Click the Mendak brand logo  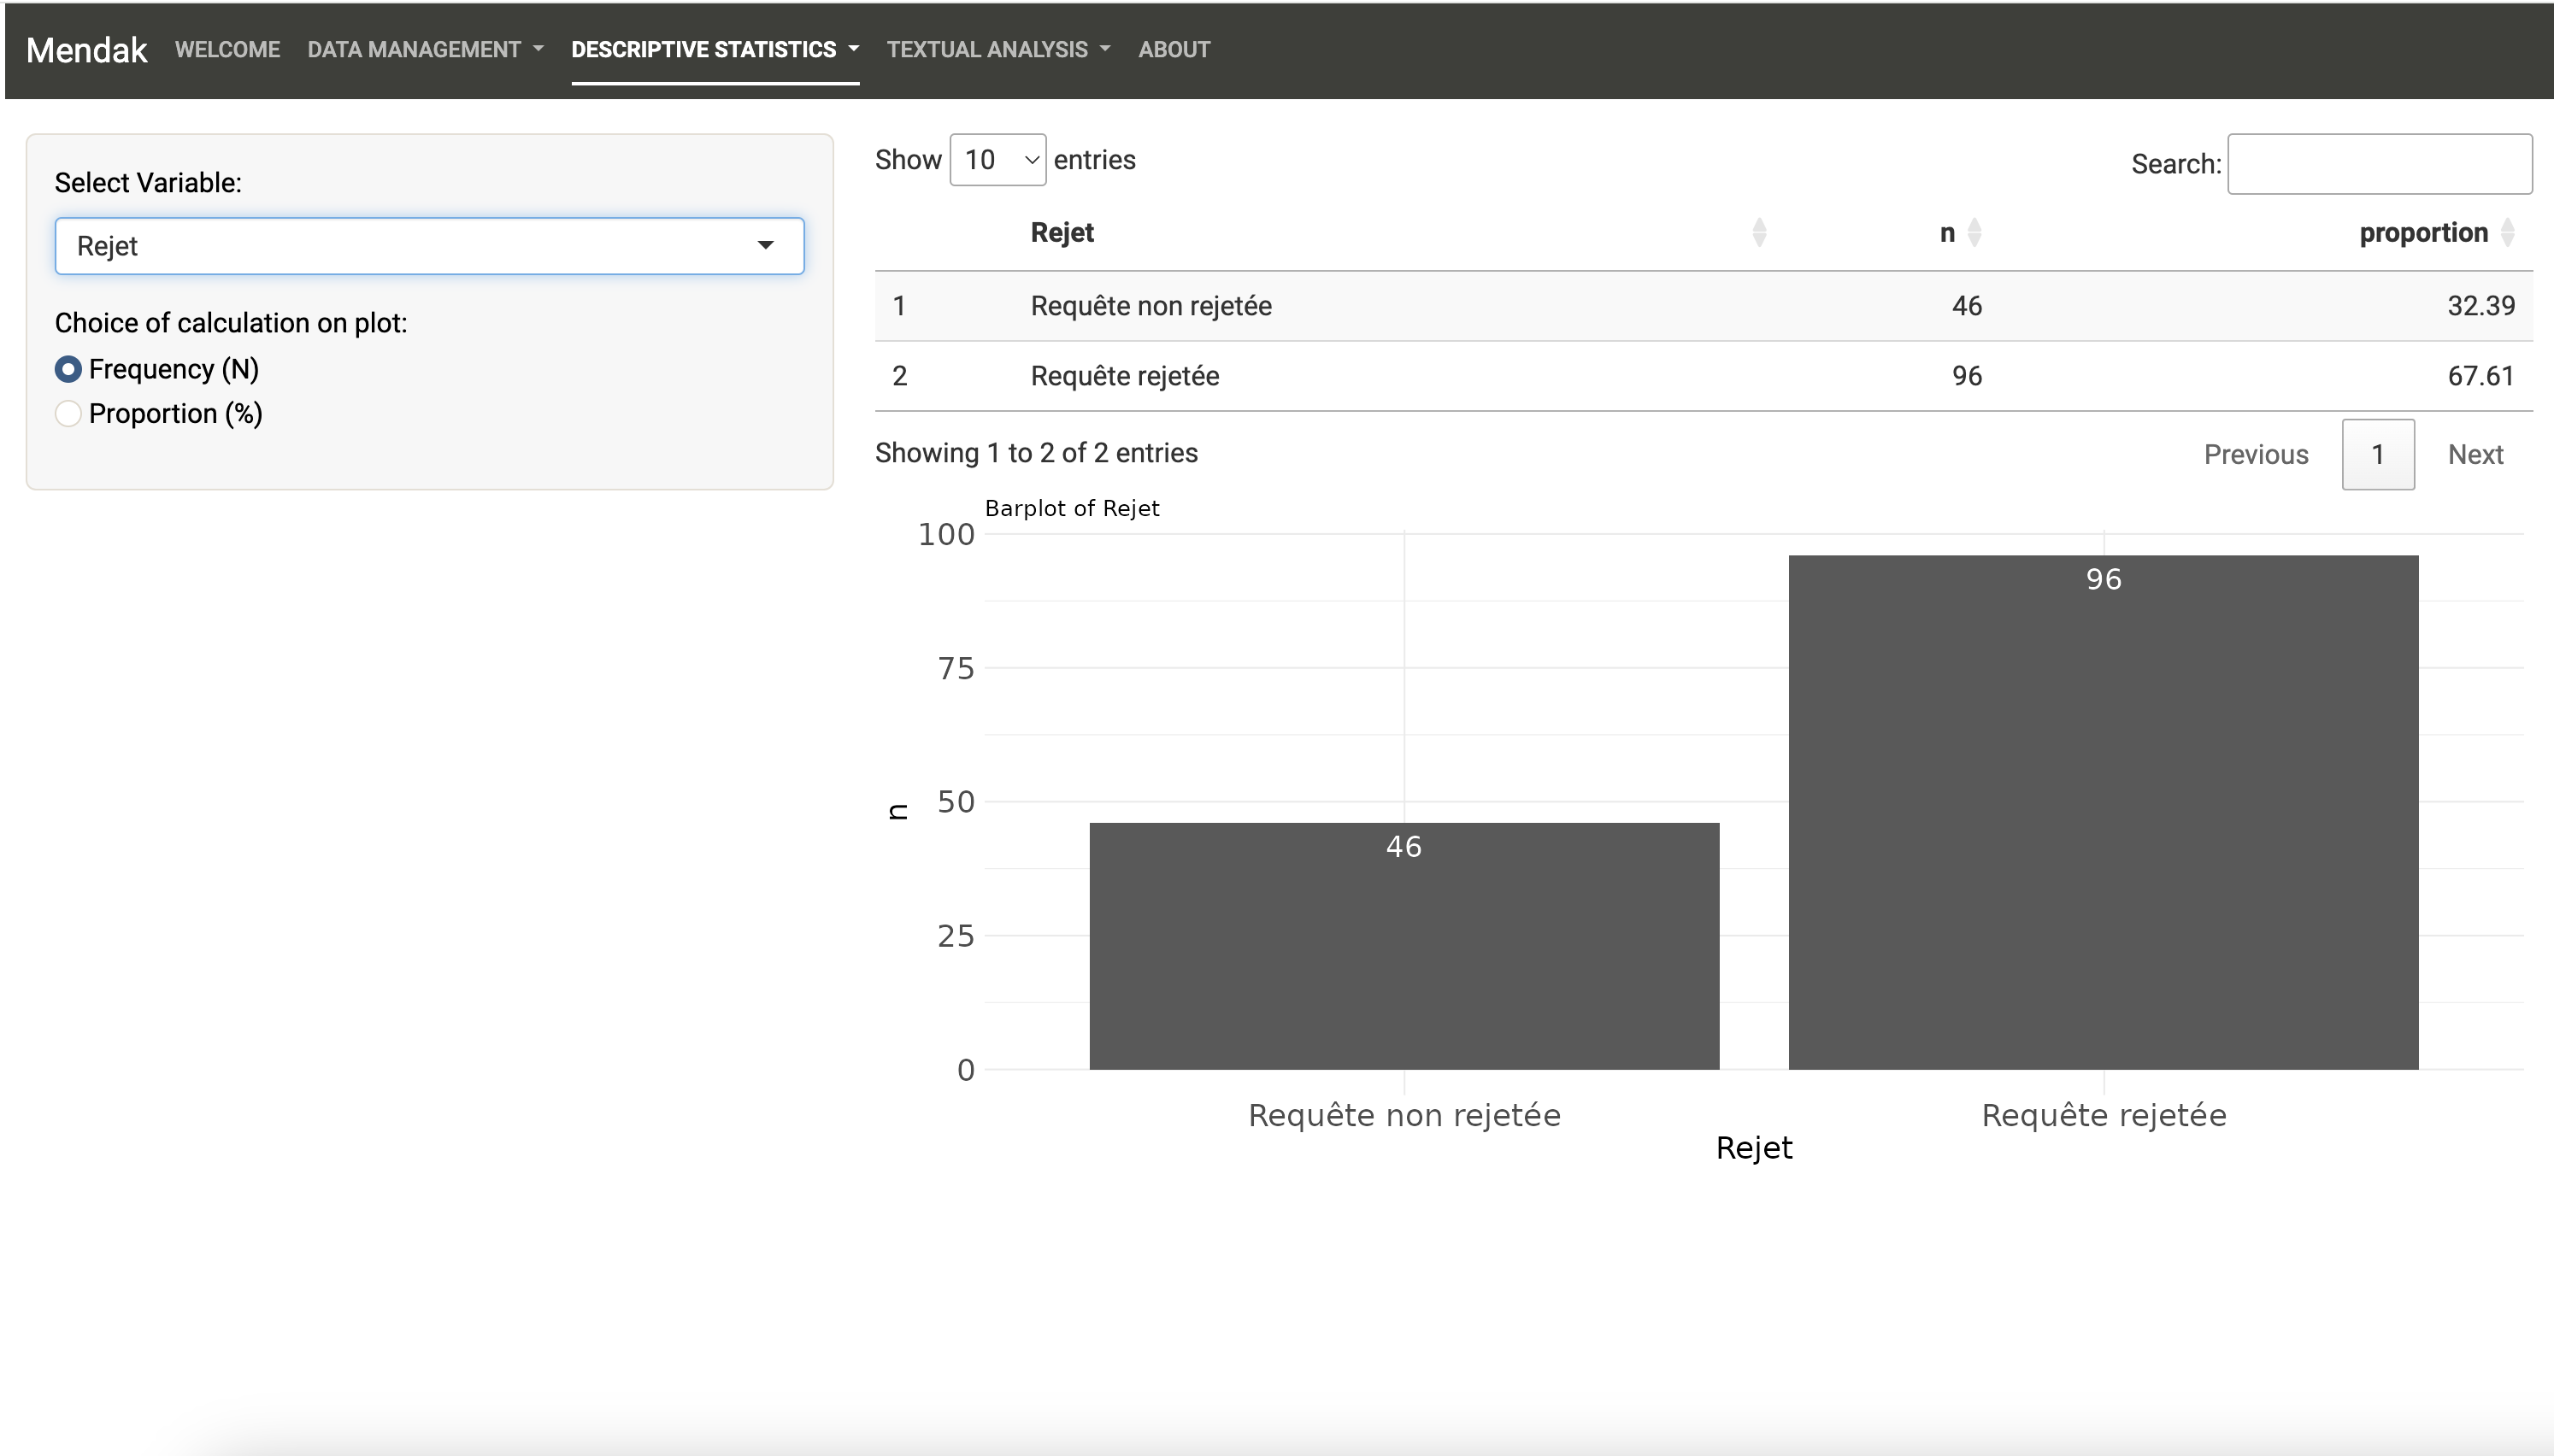click(x=87, y=50)
